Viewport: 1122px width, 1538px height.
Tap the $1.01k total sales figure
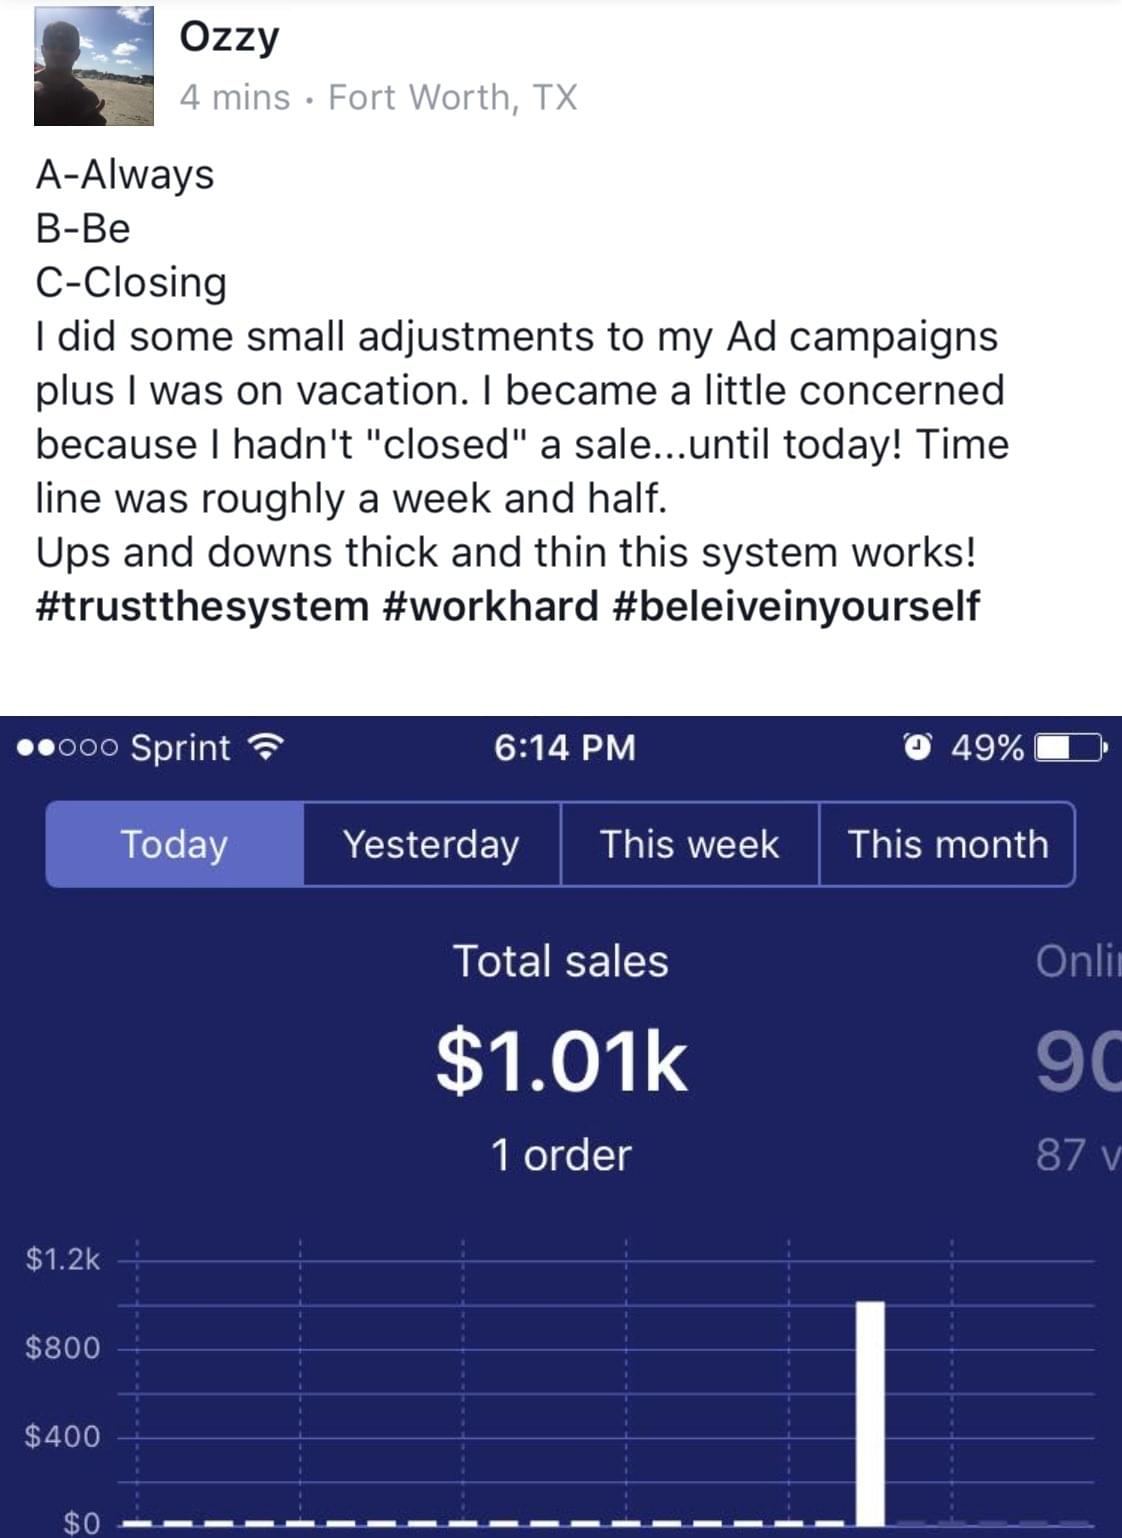[561, 1061]
